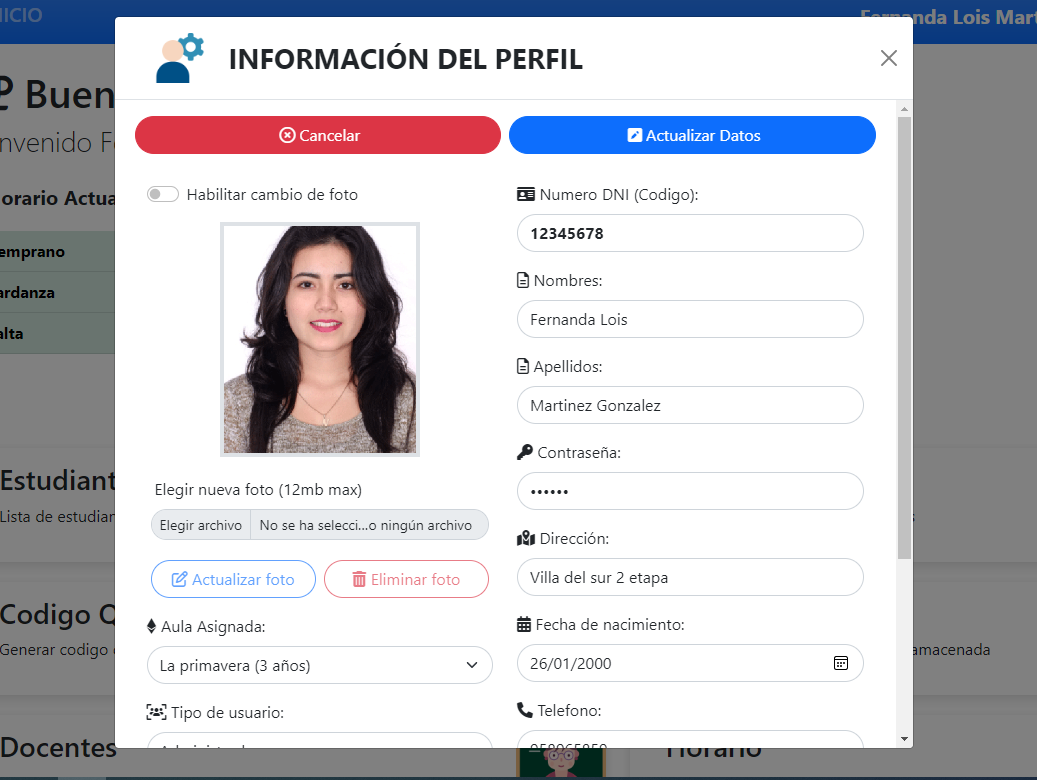1037x780 pixels.
Task: Click the diamond icon beside Aula Asignada
Action: coord(150,625)
